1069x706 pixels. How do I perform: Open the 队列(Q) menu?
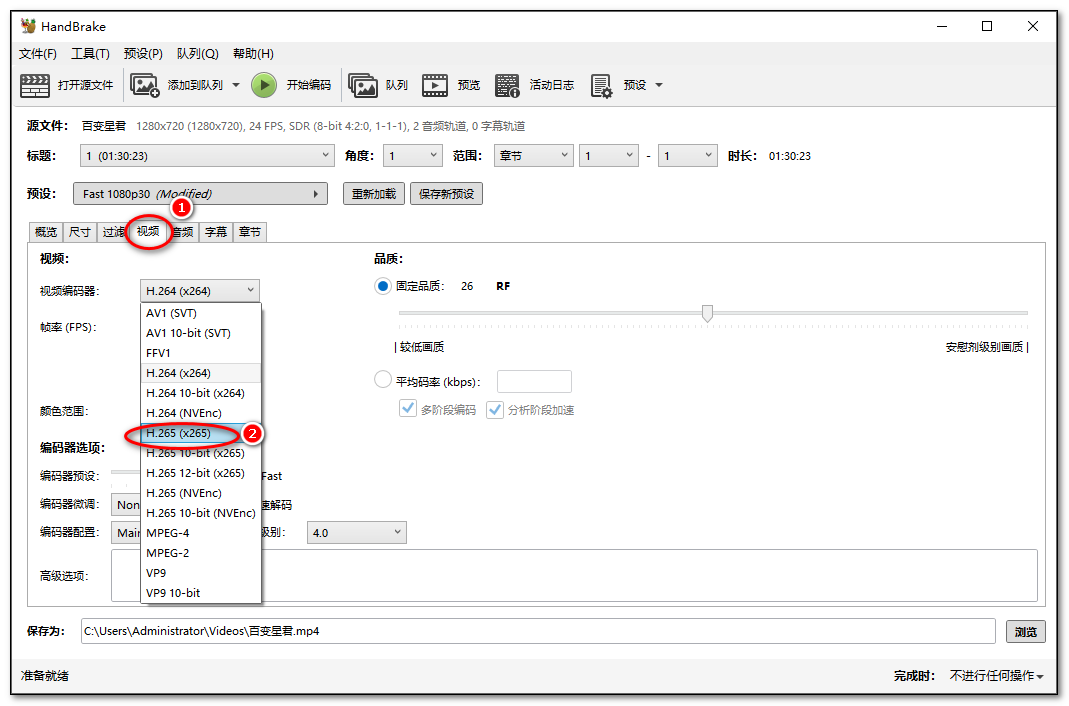click(x=198, y=54)
